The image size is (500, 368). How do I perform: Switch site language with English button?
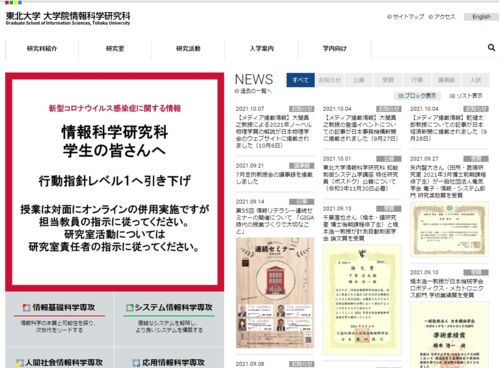click(481, 17)
